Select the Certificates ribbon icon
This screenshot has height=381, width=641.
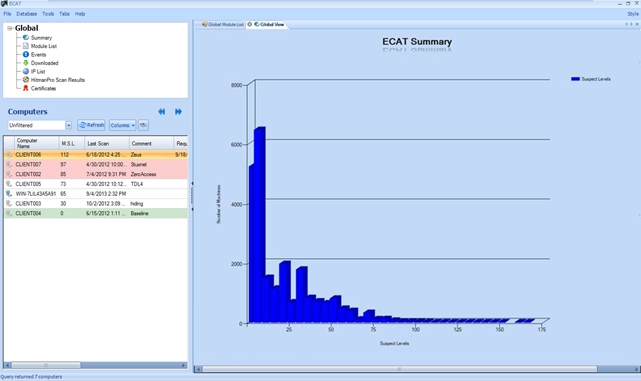(x=26, y=88)
